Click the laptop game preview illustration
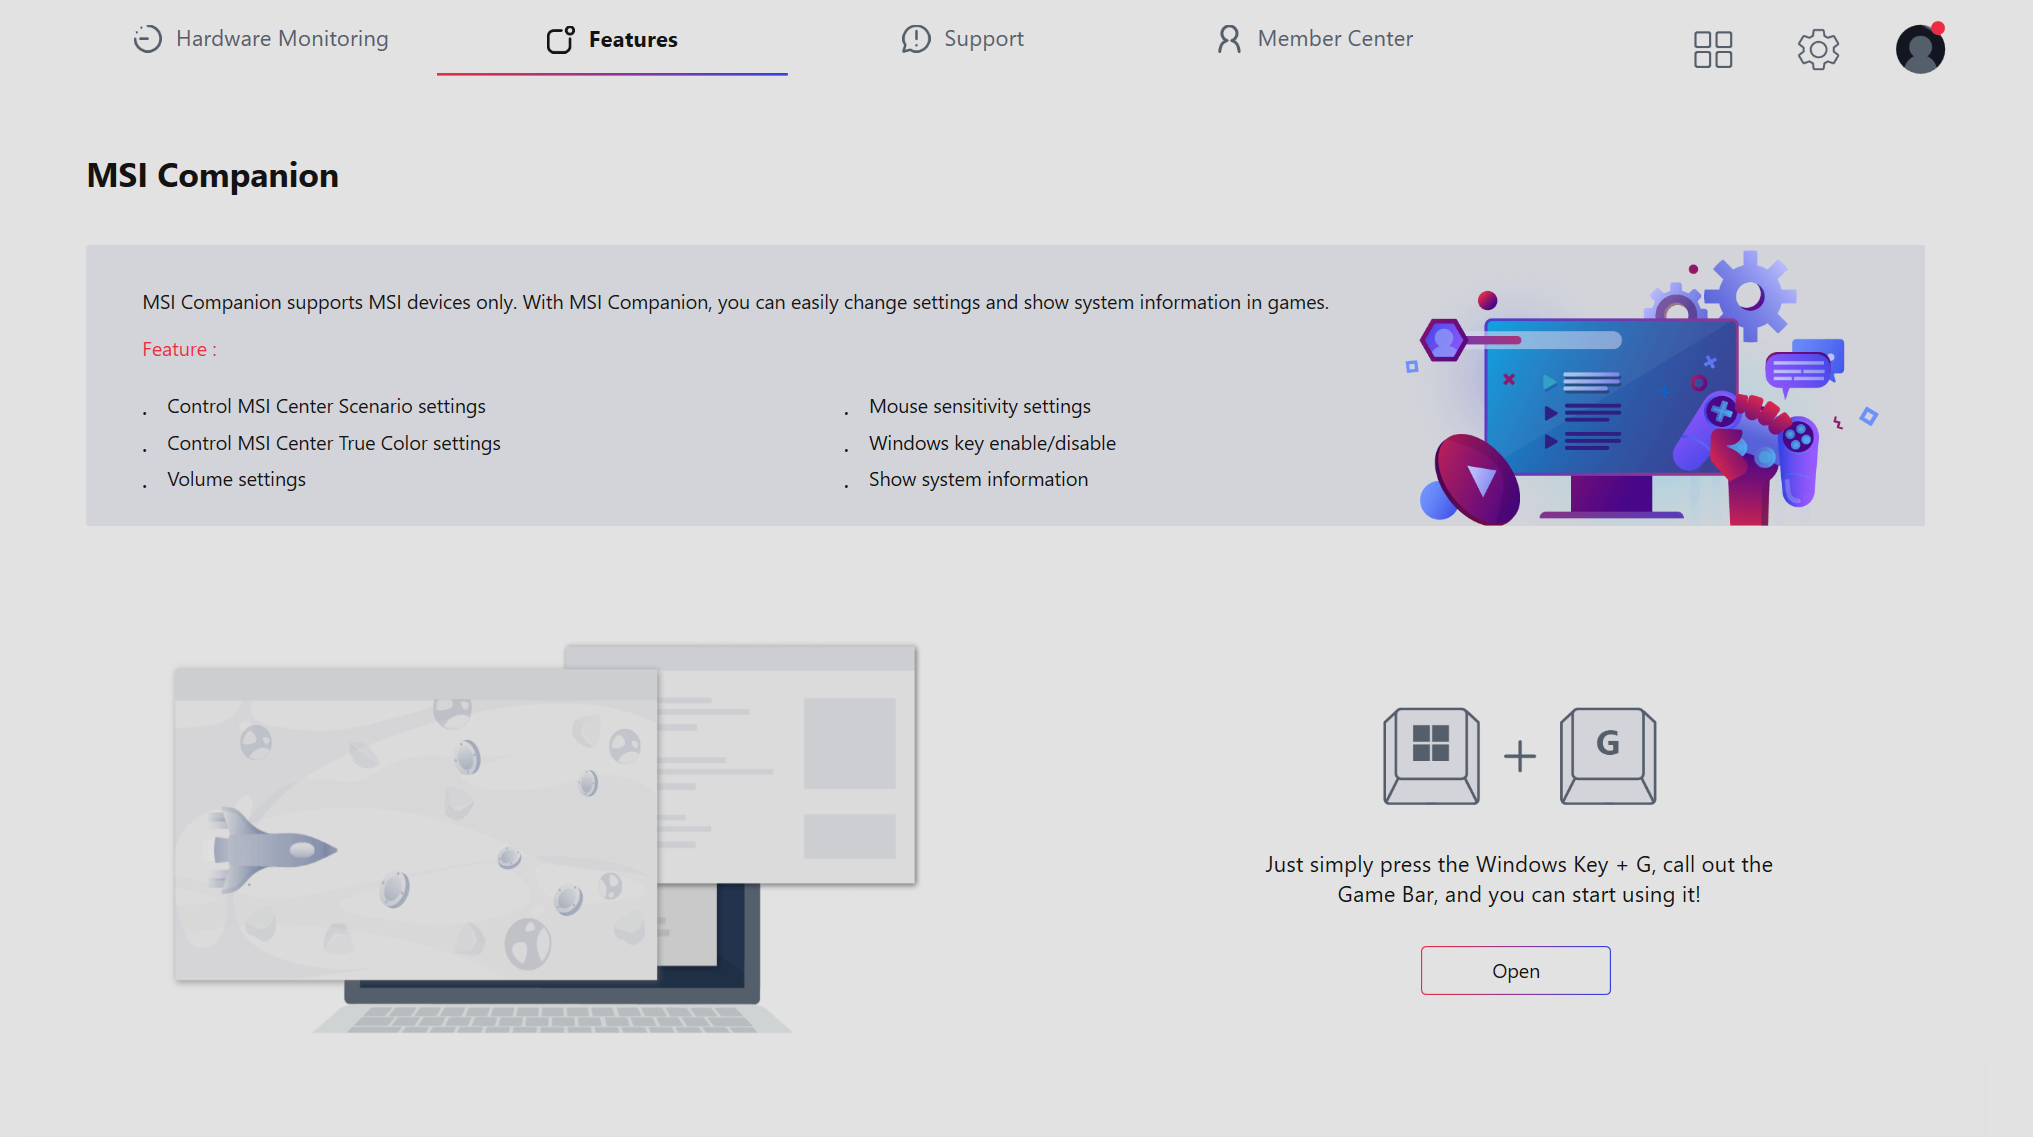Screen dimensions: 2033x1137 coord(545,839)
